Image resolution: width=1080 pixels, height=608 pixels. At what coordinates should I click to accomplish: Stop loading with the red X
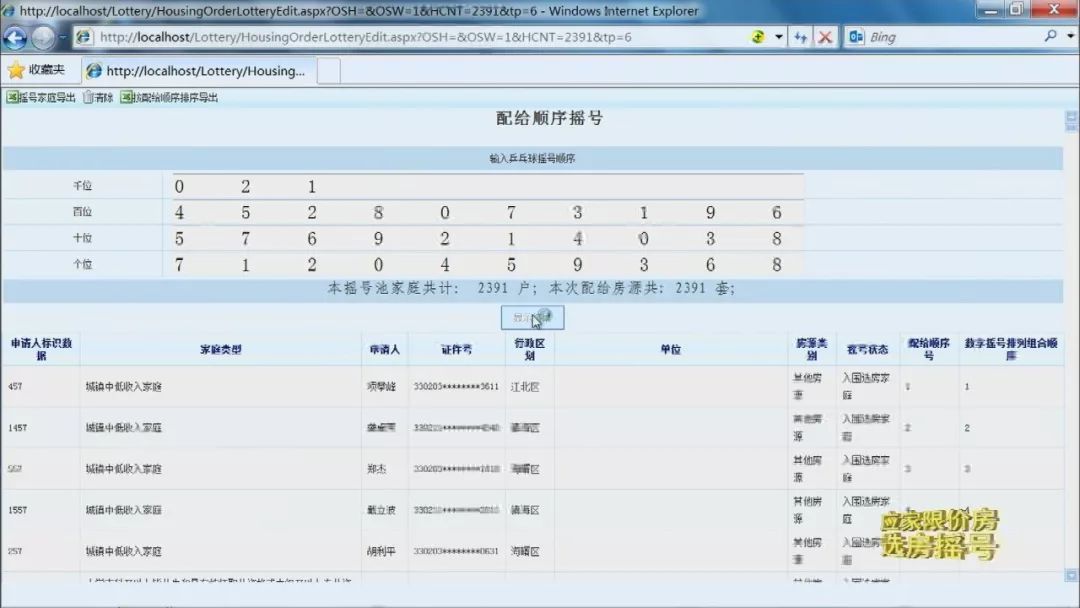click(x=824, y=37)
